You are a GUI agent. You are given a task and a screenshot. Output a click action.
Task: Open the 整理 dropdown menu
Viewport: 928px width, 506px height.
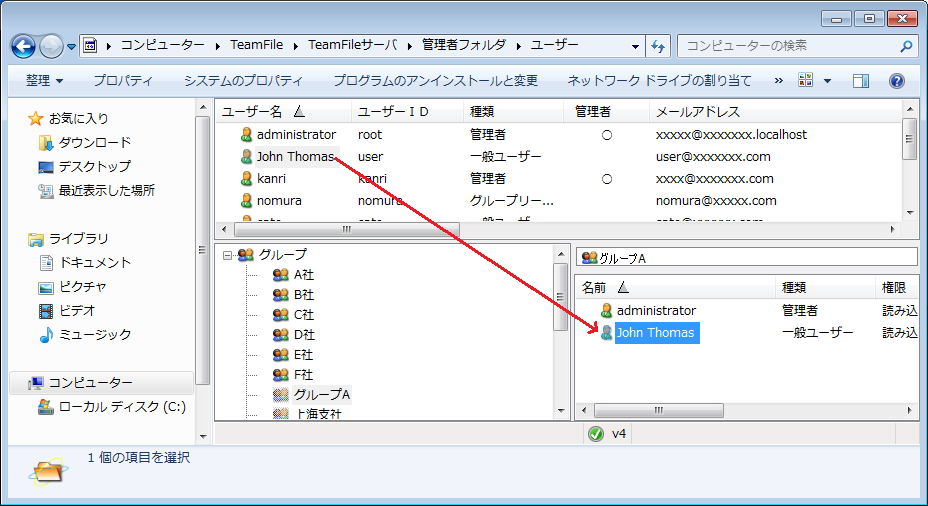pos(45,81)
